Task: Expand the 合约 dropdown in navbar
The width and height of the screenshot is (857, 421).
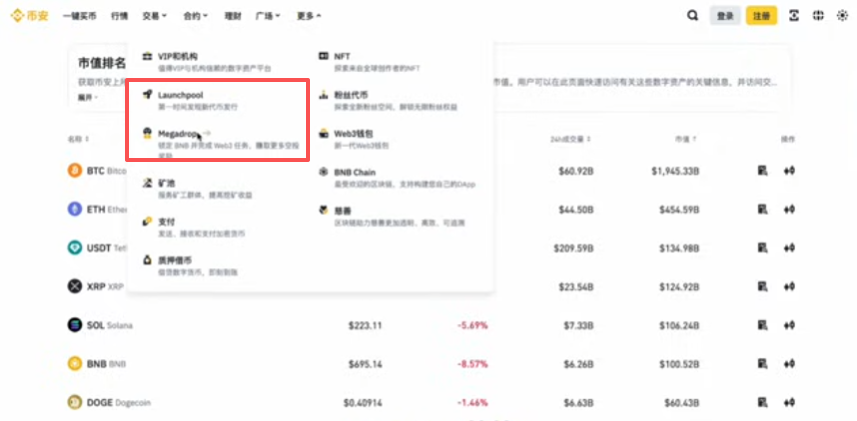Action: 196,16
